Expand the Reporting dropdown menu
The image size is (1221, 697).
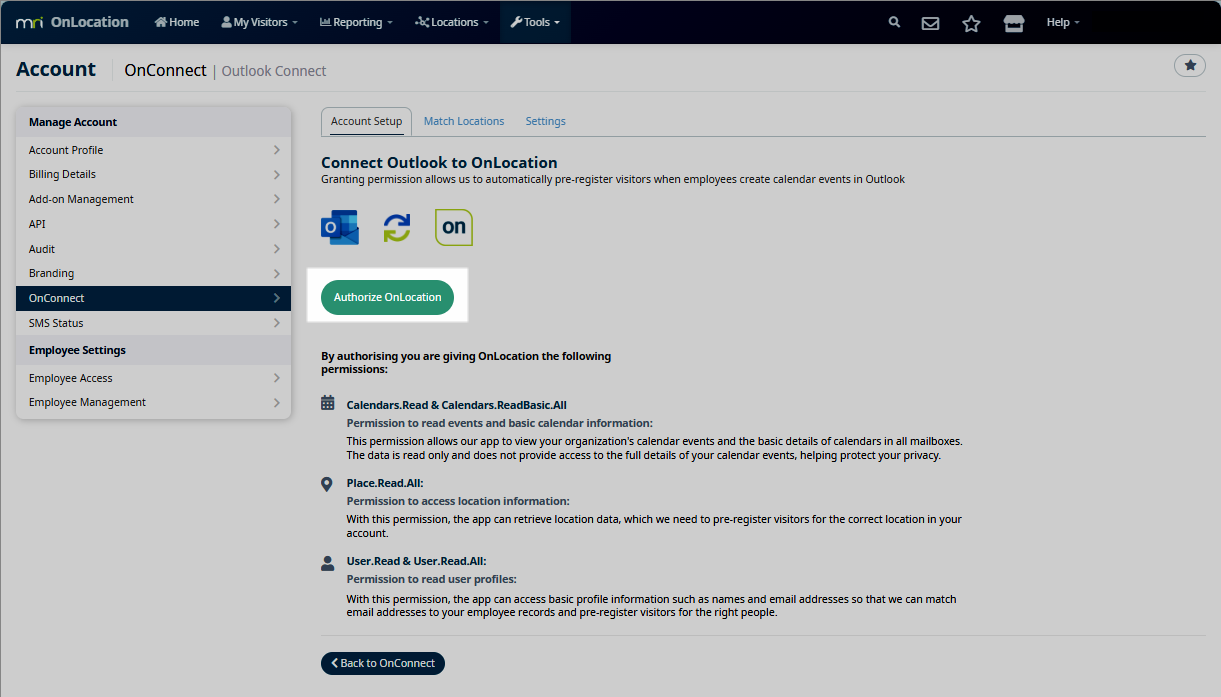pyautogui.click(x=356, y=22)
